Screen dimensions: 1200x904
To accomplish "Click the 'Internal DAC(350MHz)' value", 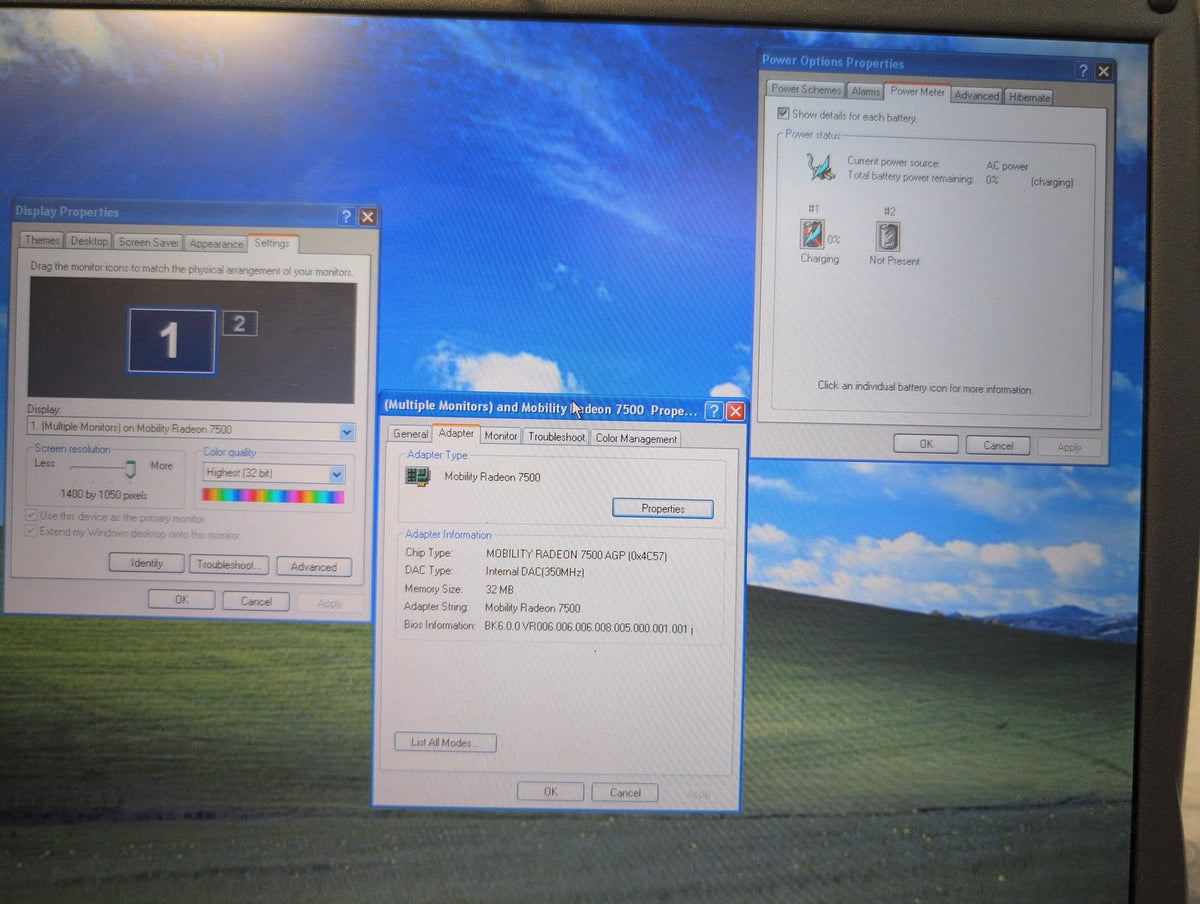I will click(x=535, y=572).
